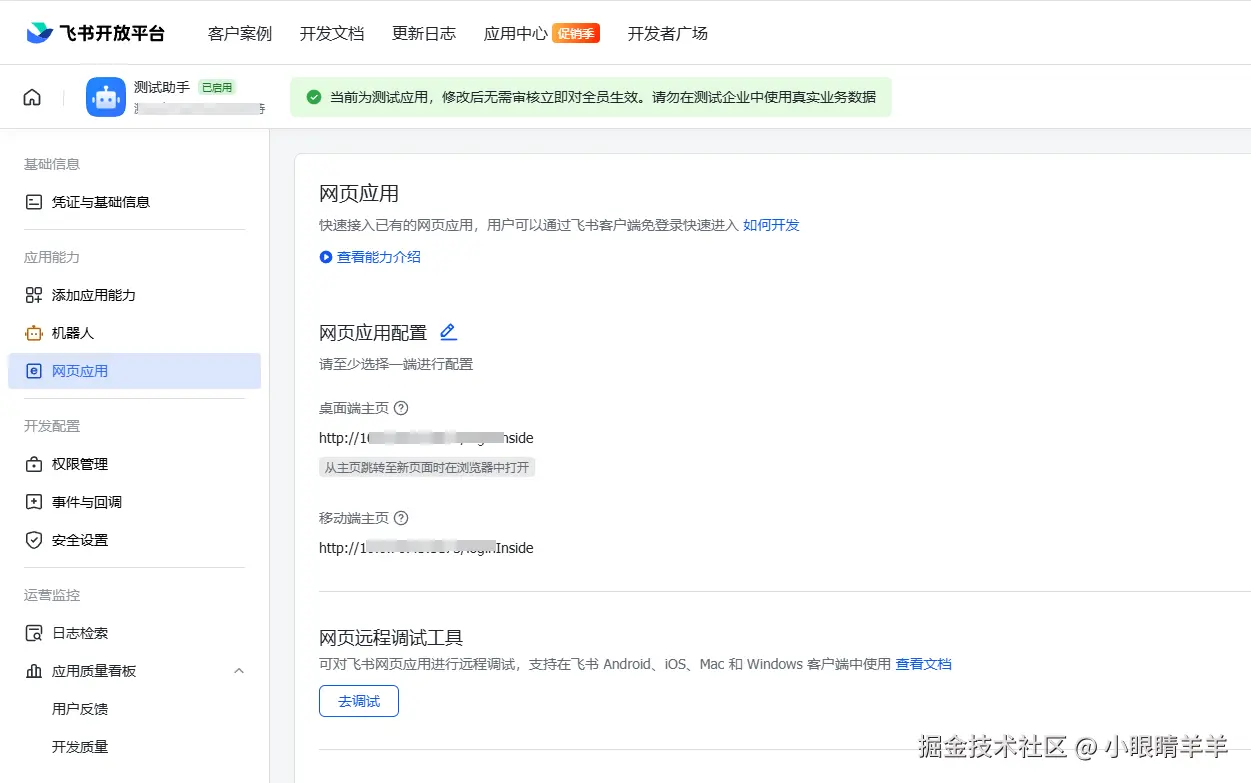Click the 添加应用能力 grid icon
The image size is (1251, 783).
coord(34,295)
